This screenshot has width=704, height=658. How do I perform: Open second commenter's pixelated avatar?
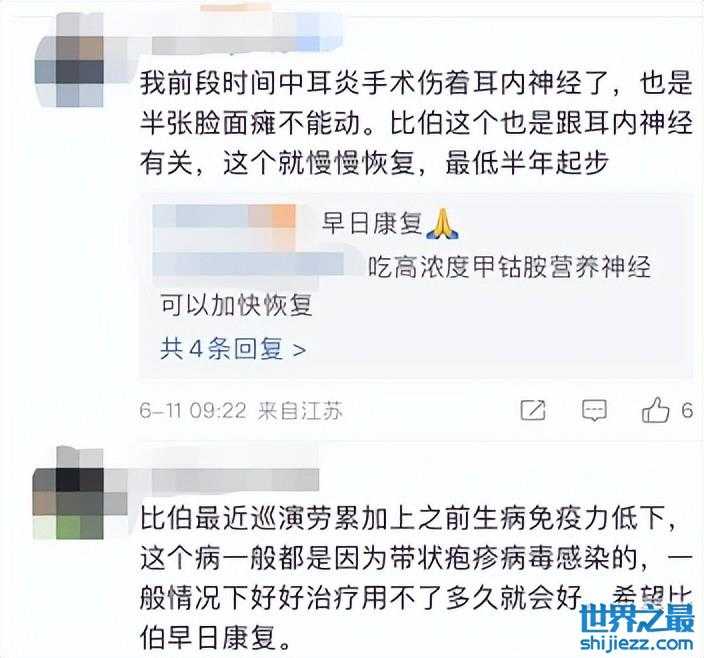(68, 493)
